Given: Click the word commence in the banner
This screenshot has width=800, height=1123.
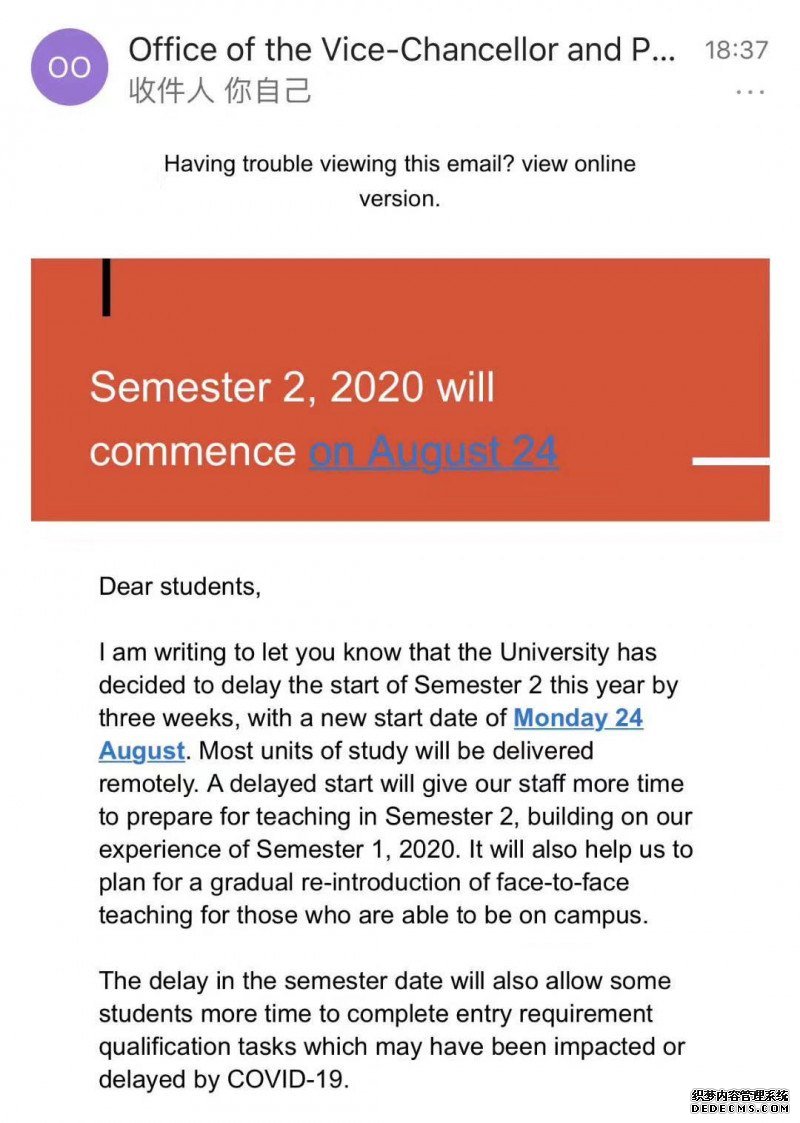Looking at the screenshot, I should 193,452.
